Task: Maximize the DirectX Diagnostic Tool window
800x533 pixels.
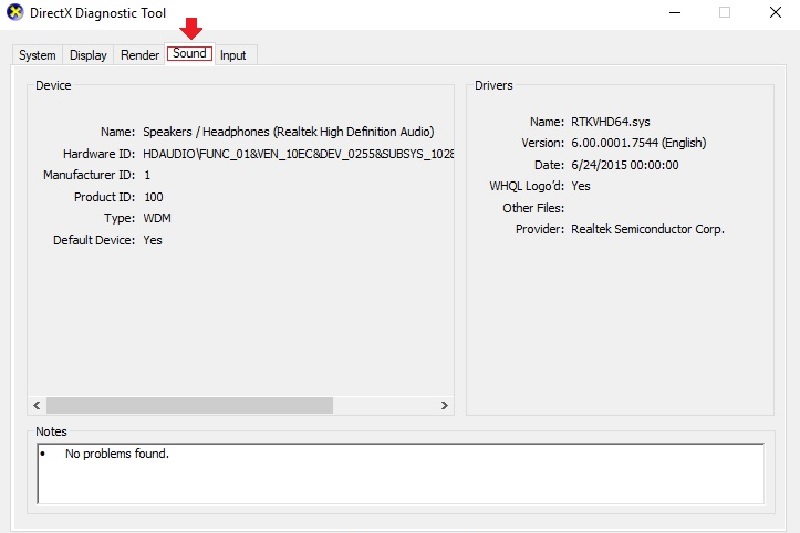Action: tap(724, 13)
